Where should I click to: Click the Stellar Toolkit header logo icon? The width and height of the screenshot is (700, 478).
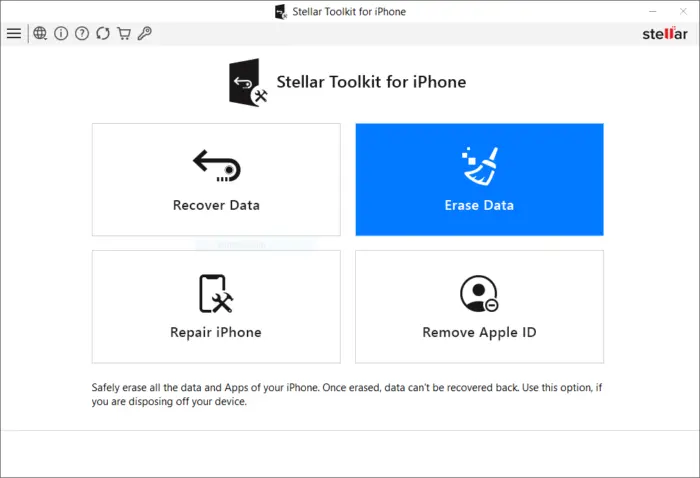pos(248,83)
